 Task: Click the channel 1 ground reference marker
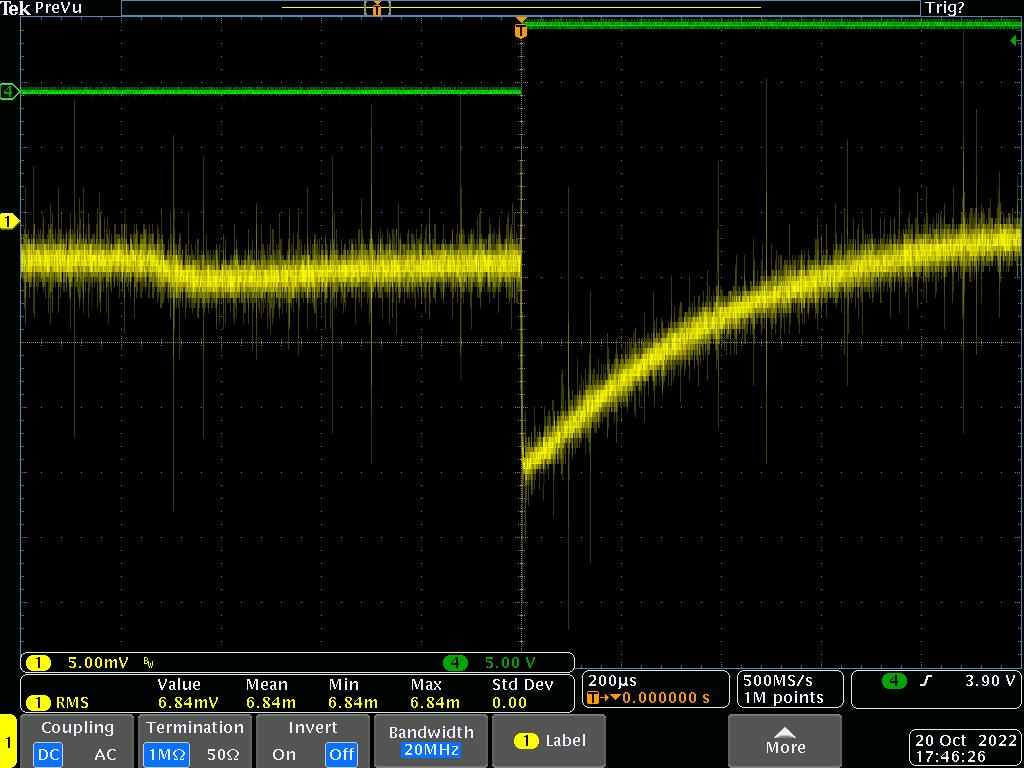tap(9, 221)
